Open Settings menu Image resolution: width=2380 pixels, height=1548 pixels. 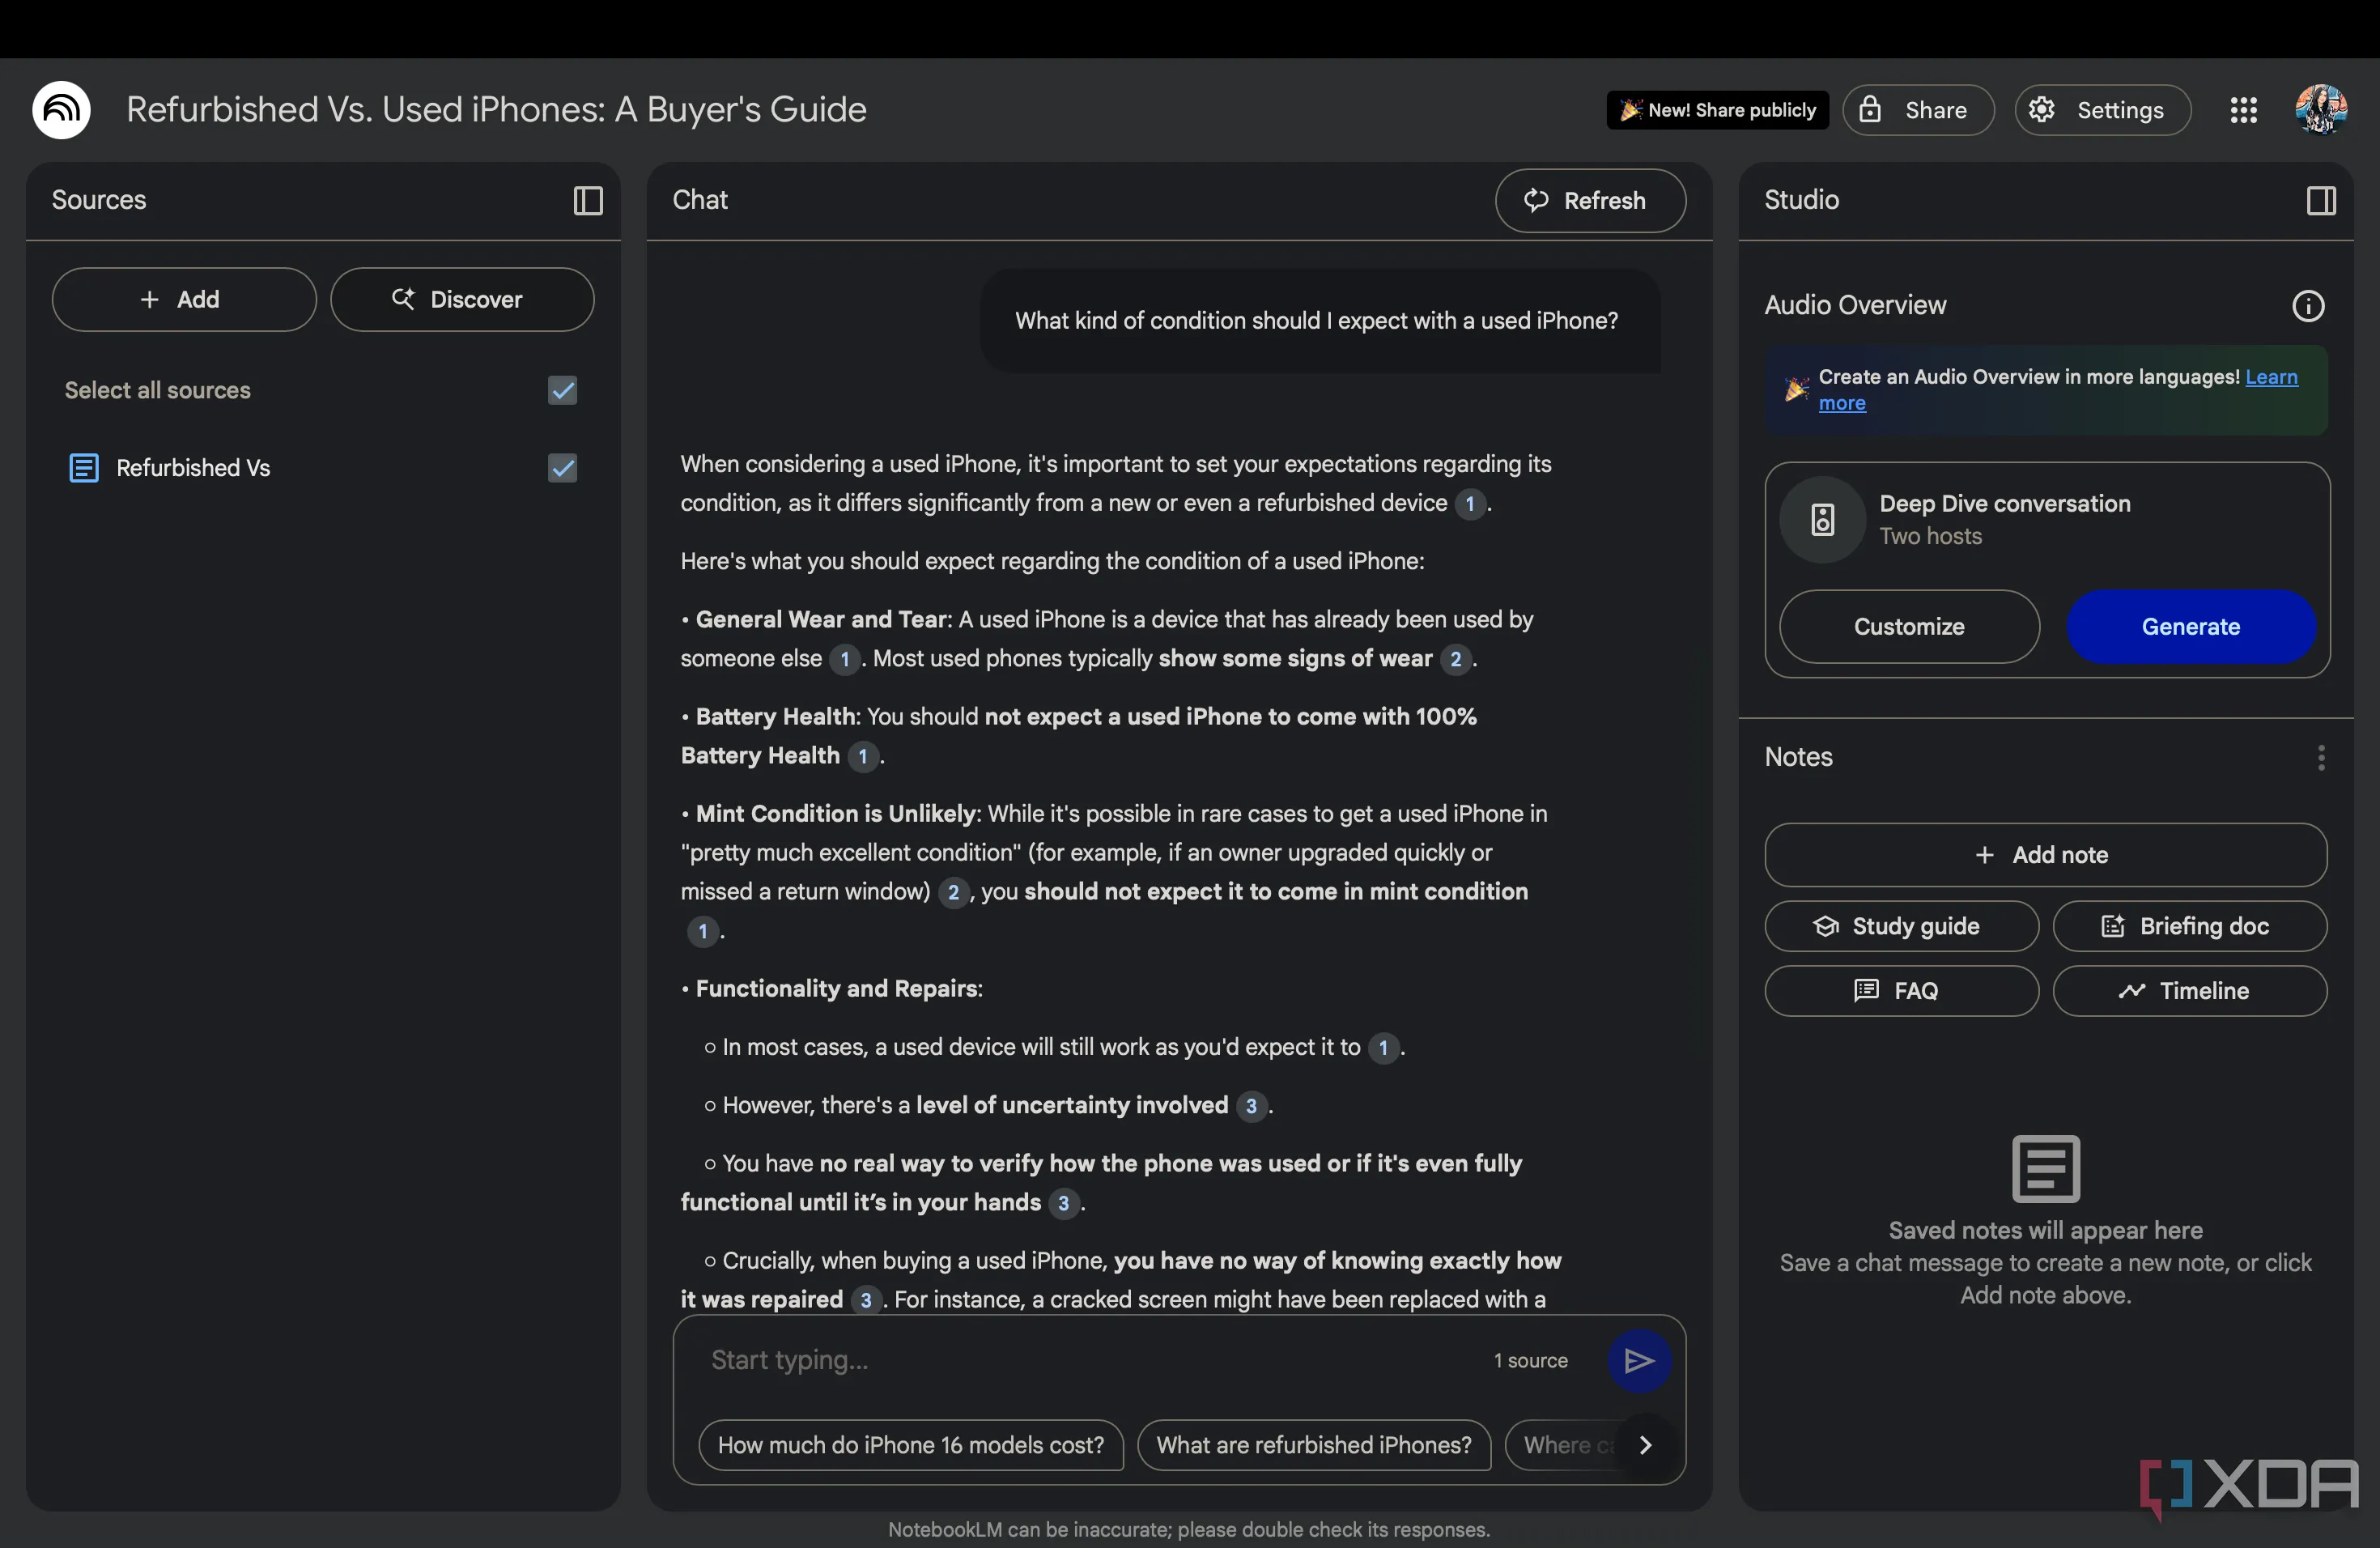click(x=2102, y=110)
